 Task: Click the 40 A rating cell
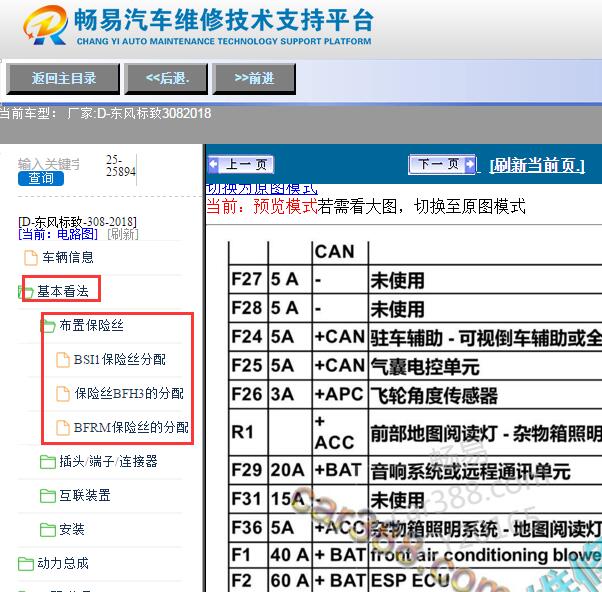click(x=290, y=555)
